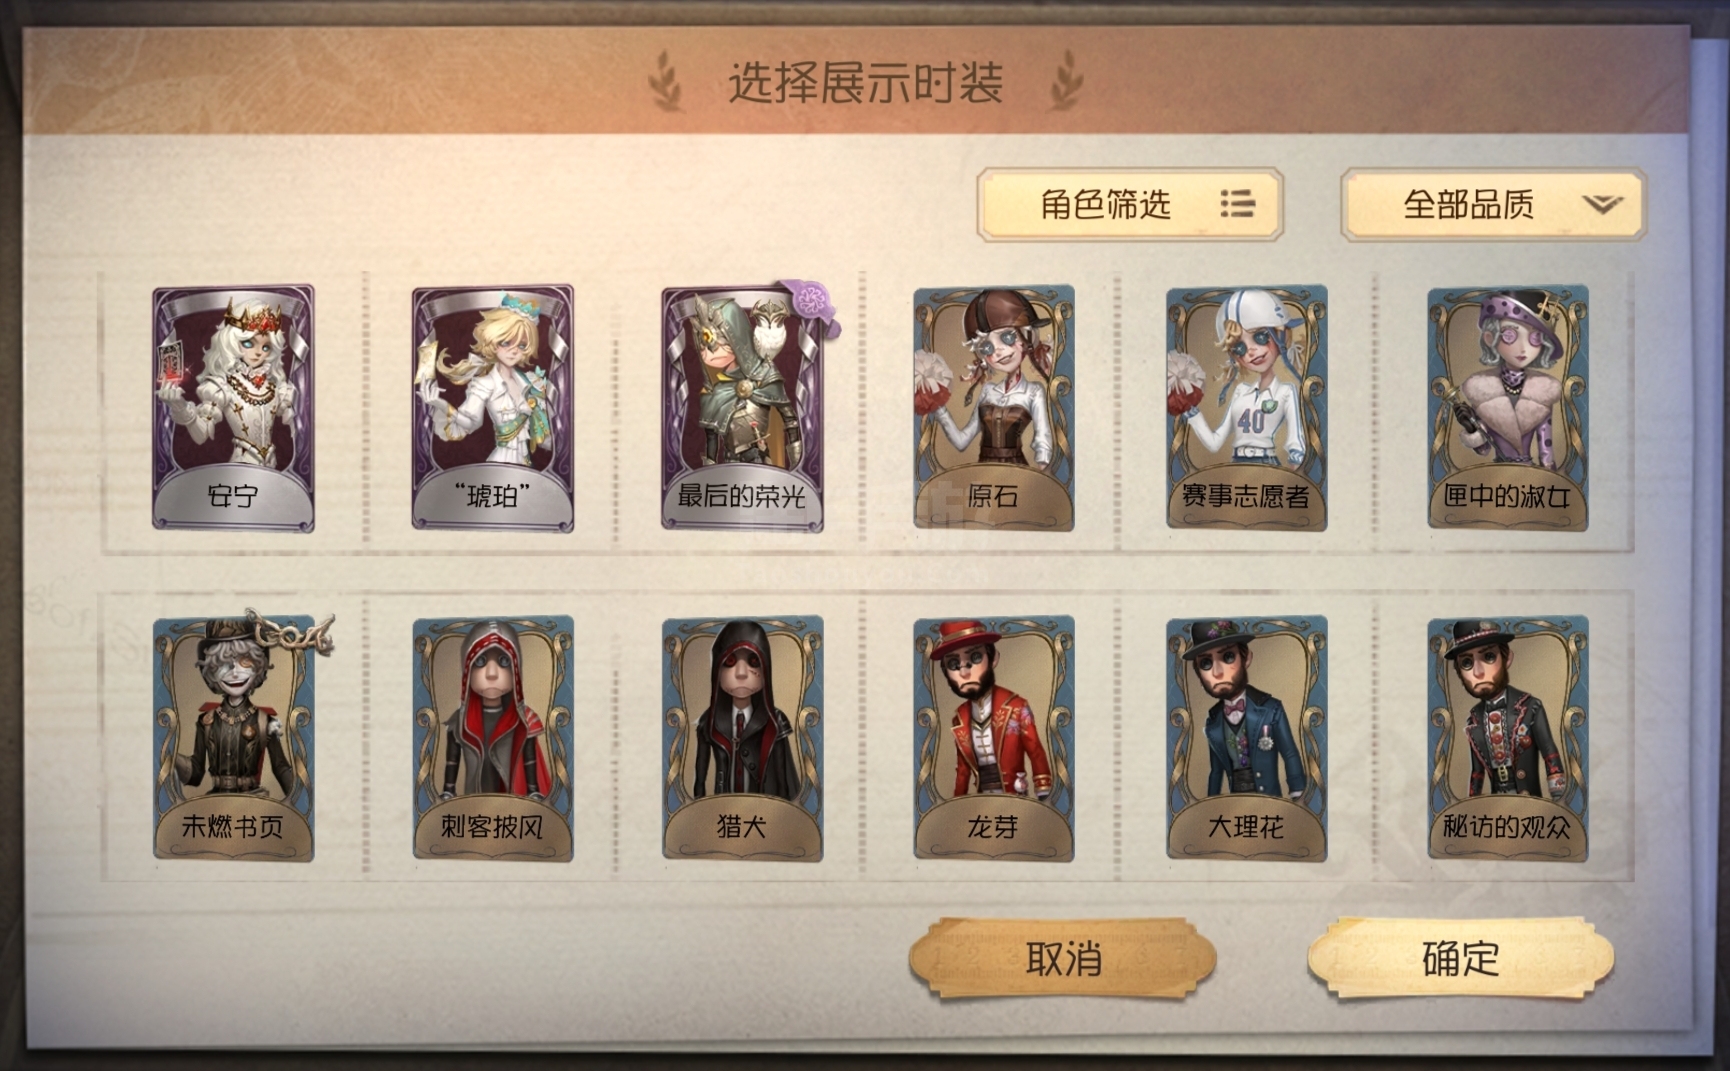The image size is (1730, 1071).
Task: Choose the 龙芽 costume card
Action: pos(994,739)
